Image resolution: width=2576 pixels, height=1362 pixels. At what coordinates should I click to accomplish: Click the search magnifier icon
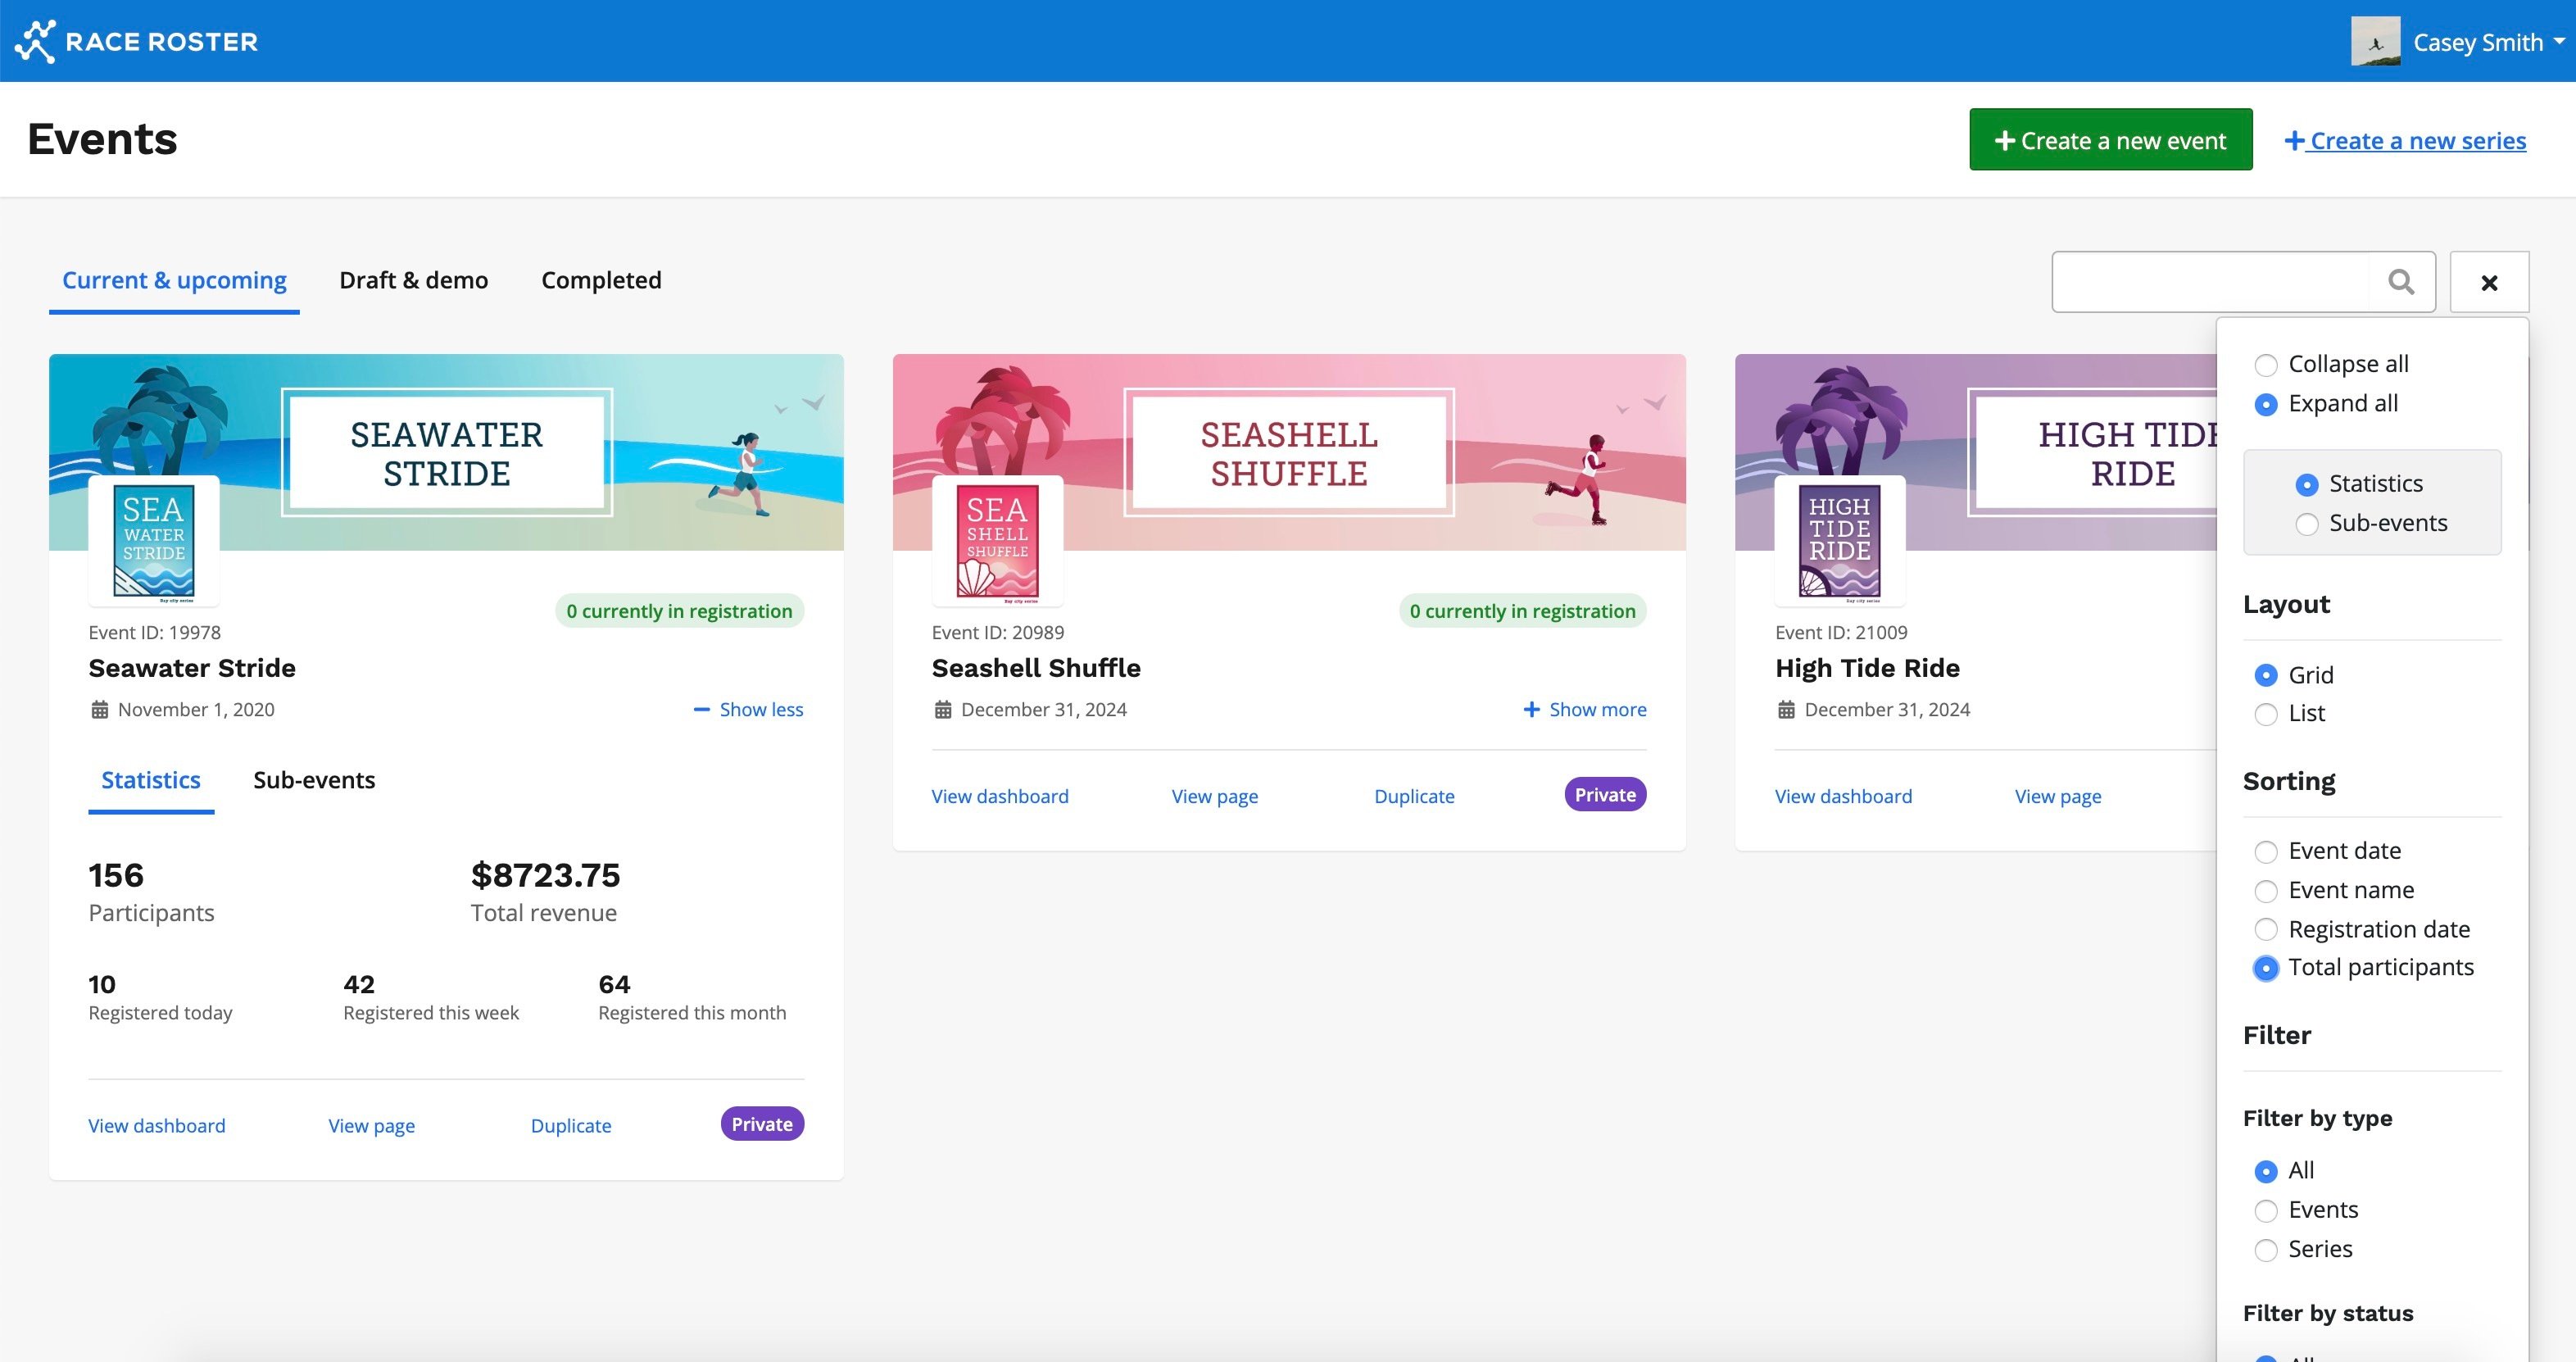[x=2401, y=282]
